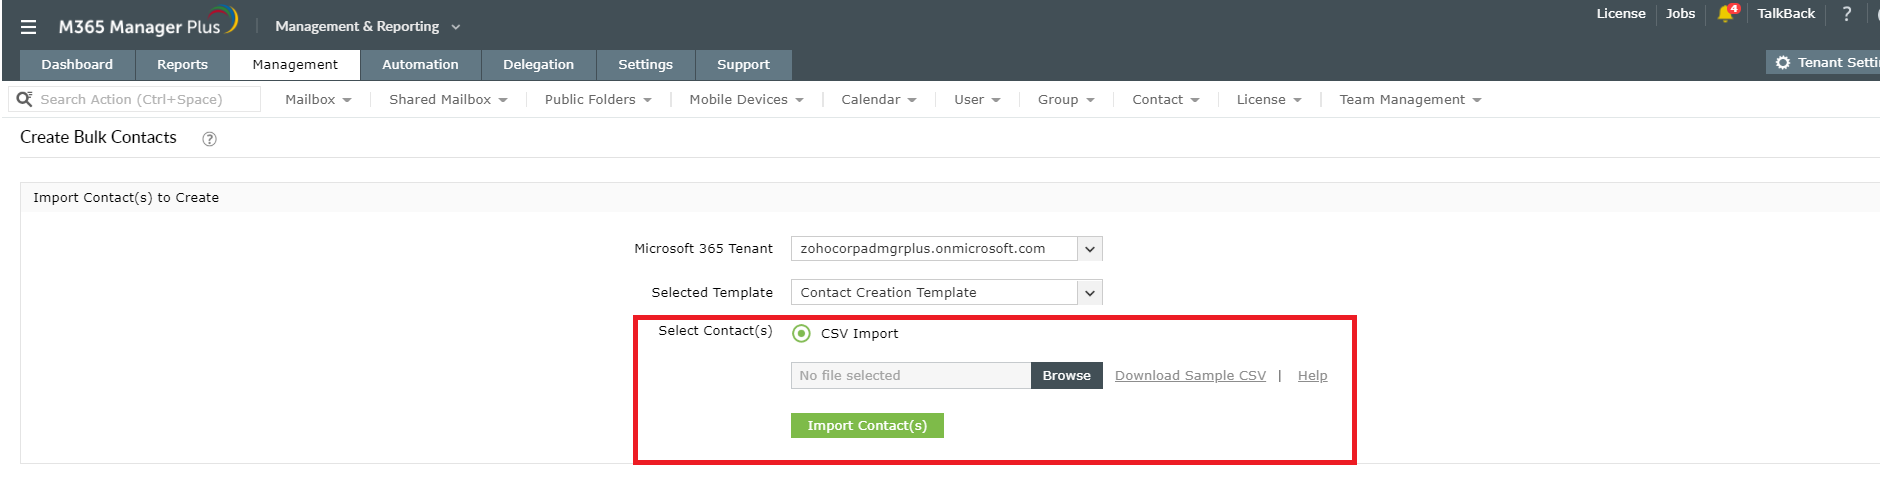Open the Team Management menu

click(1409, 100)
